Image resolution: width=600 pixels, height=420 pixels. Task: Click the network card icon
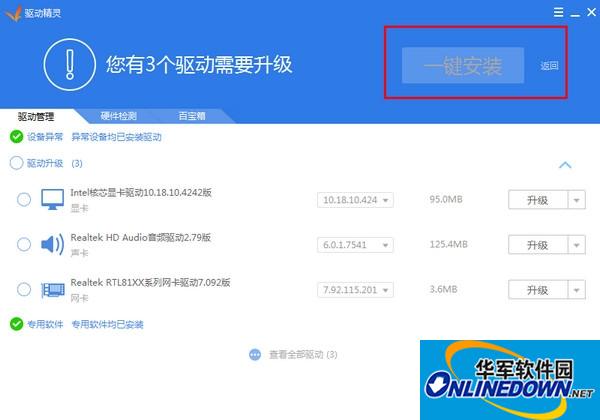52,290
